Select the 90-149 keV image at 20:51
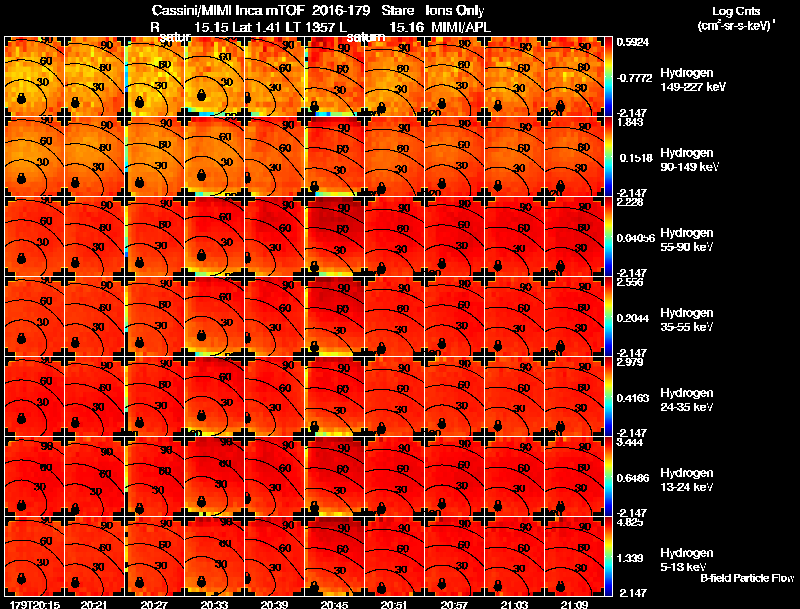800x609 pixels. click(x=394, y=157)
